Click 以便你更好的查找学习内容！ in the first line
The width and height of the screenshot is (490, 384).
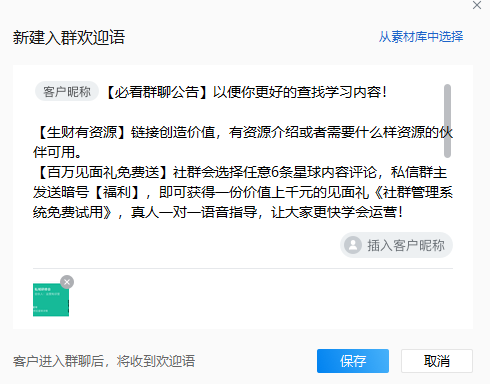pos(300,92)
